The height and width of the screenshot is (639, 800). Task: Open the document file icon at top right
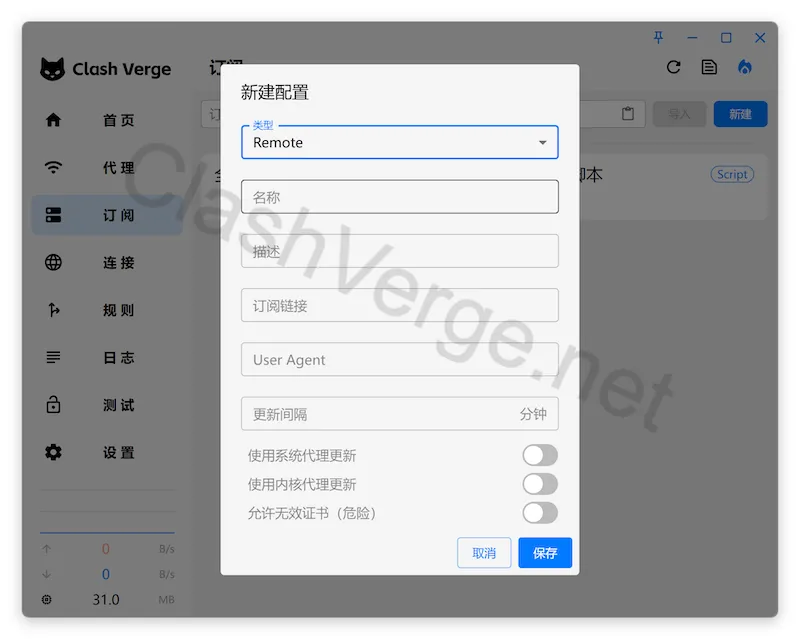click(709, 67)
